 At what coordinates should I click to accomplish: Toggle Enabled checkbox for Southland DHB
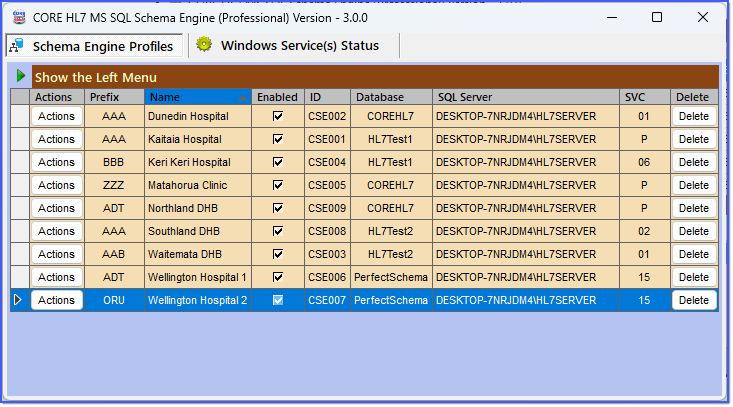point(278,231)
